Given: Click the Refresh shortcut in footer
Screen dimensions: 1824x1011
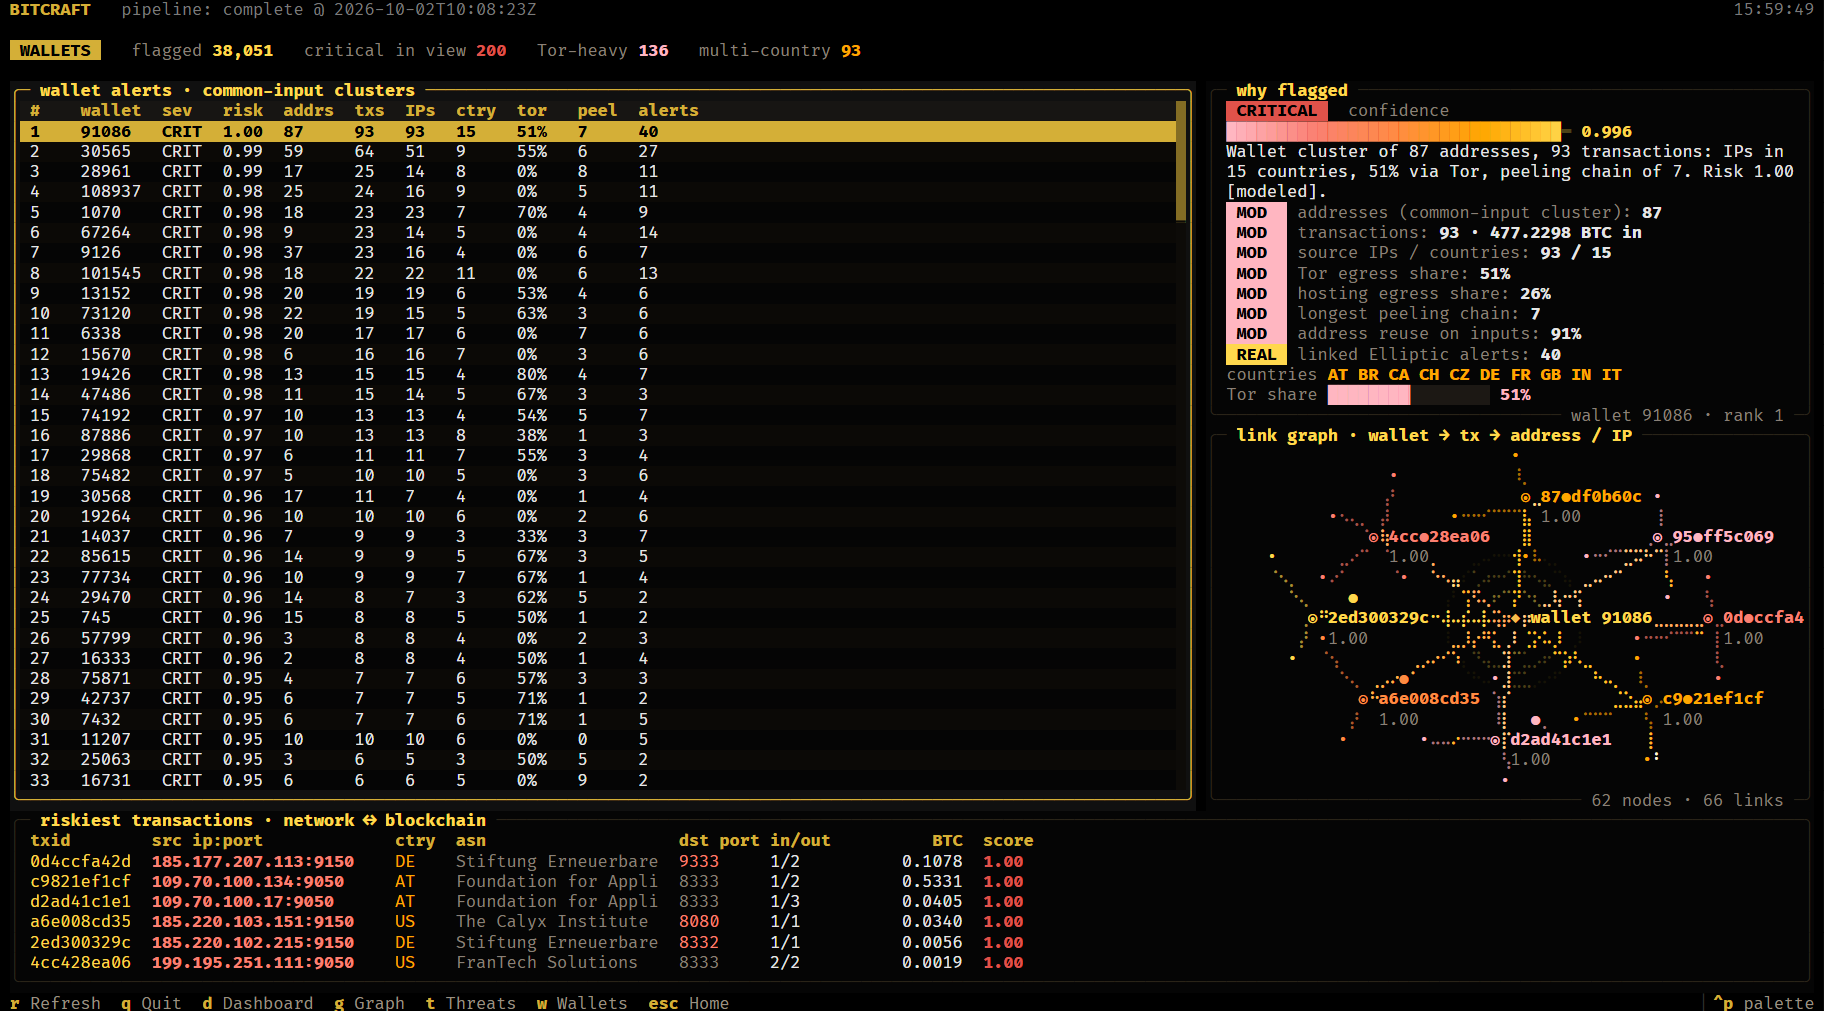Looking at the screenshot, I should [56, 1002].
